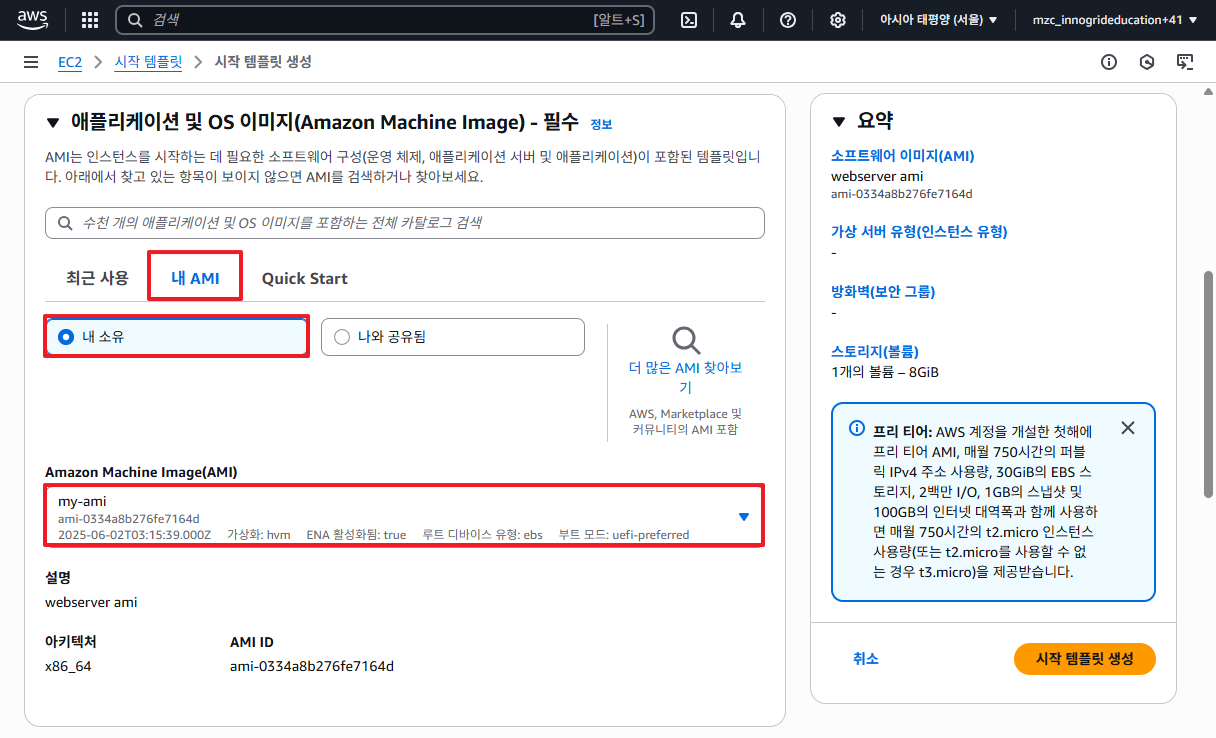Click the monitor icon in the breadcrumb bar
The image size is (1216, 738).
pyautogui.click(x=1185, y=62)
